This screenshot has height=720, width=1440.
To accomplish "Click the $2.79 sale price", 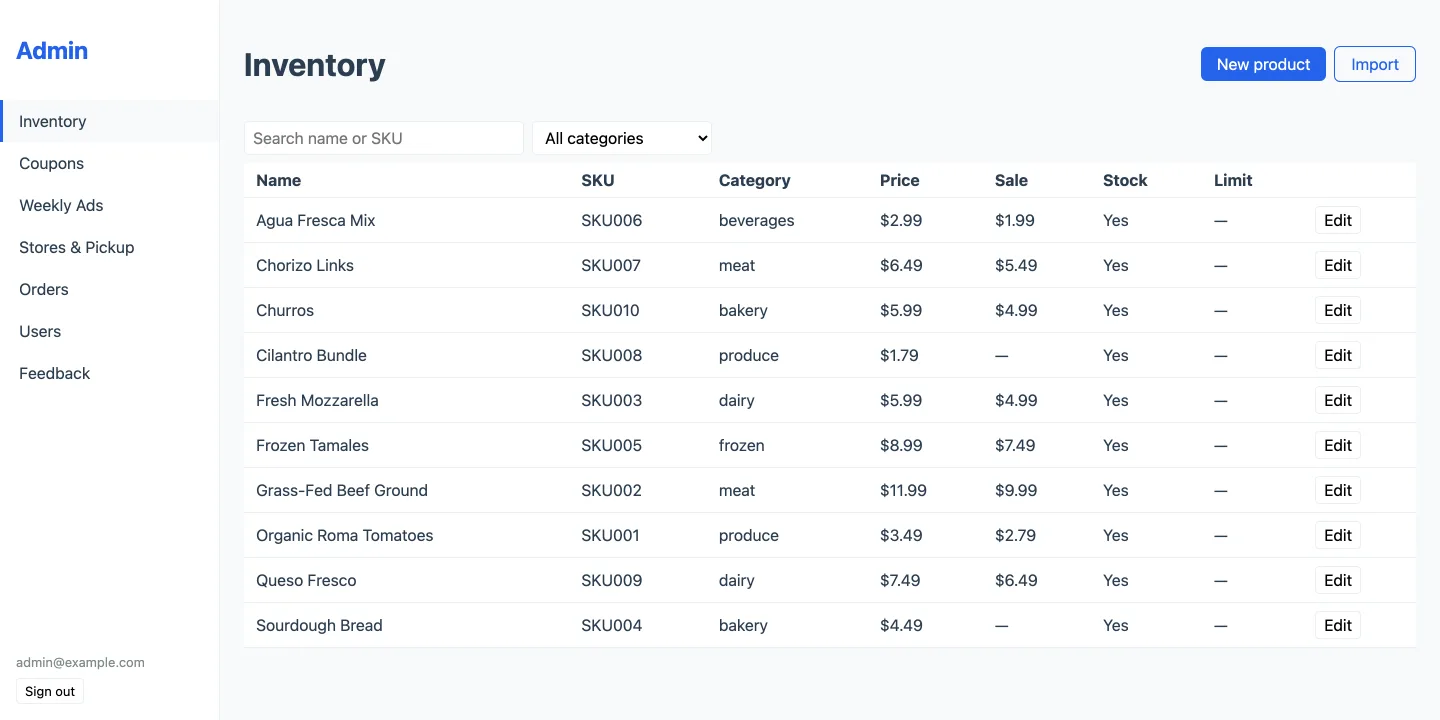I will pos(1015,535).
